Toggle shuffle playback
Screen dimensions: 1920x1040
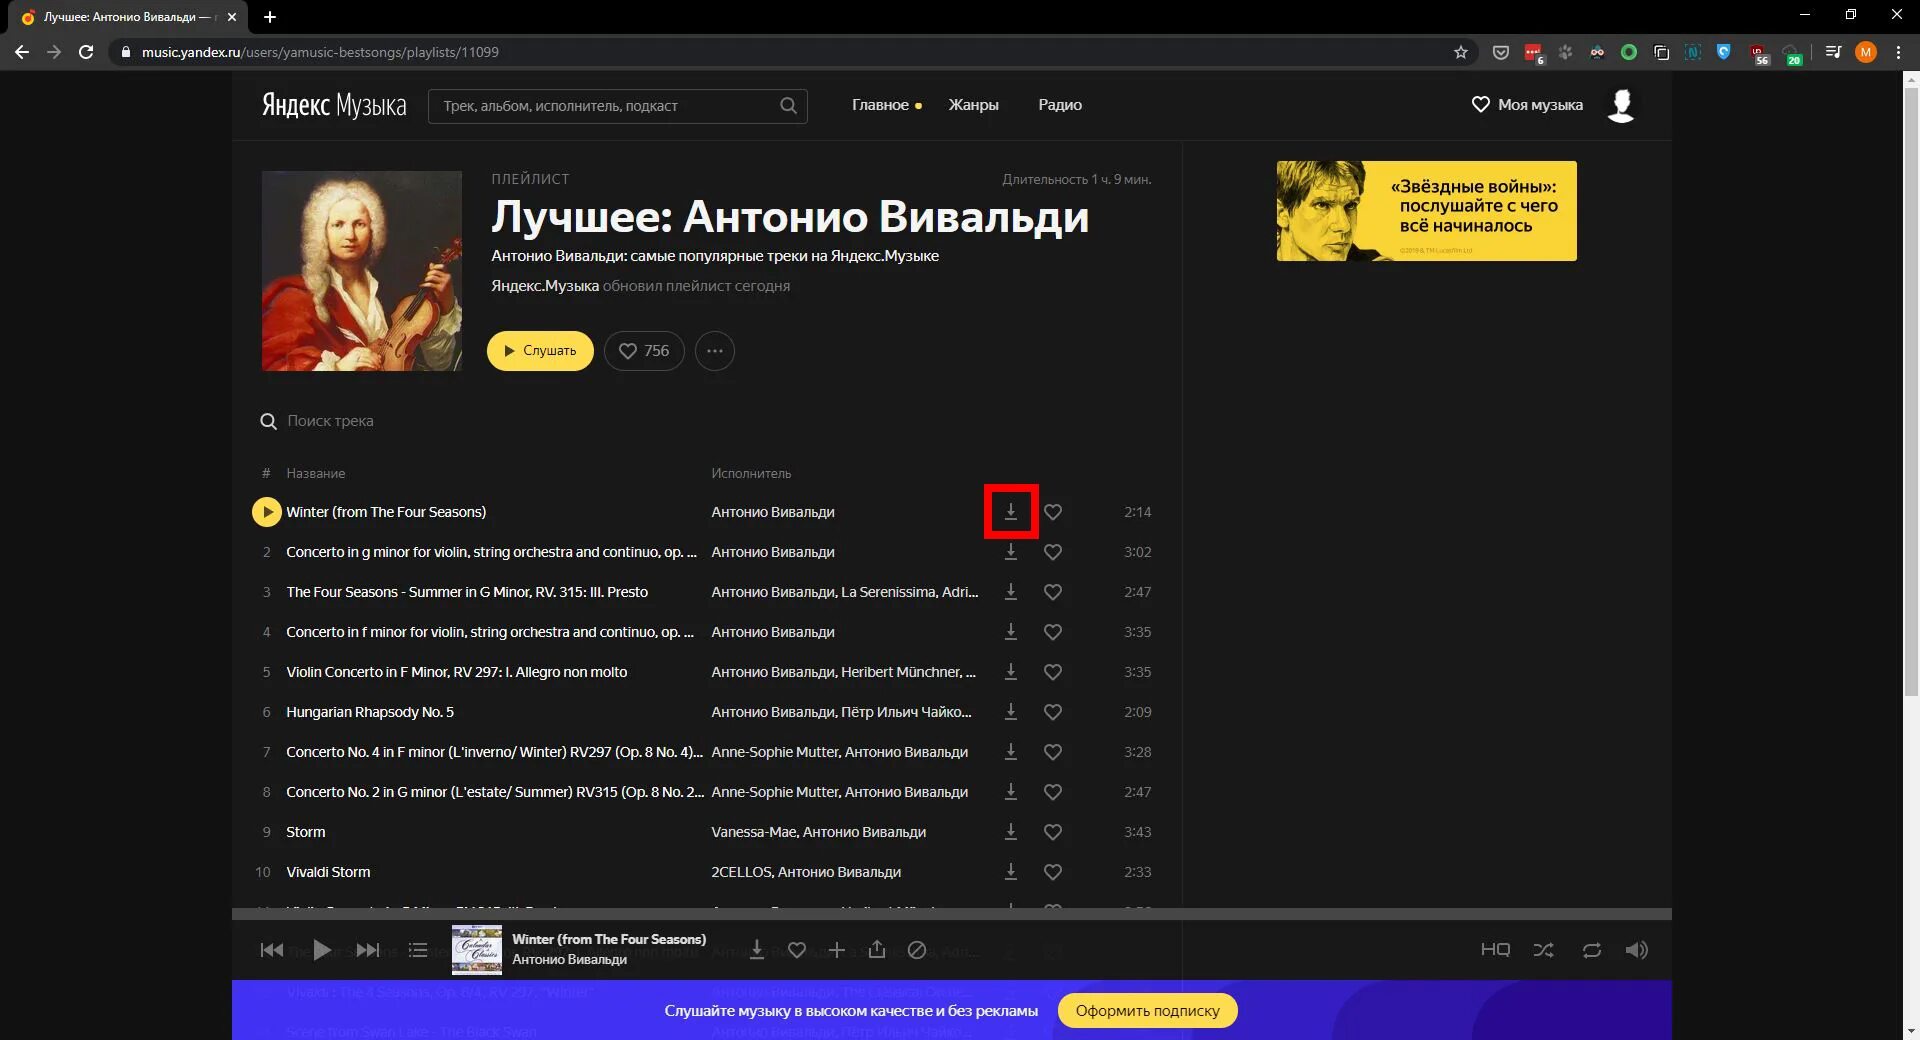point(1544,950)
